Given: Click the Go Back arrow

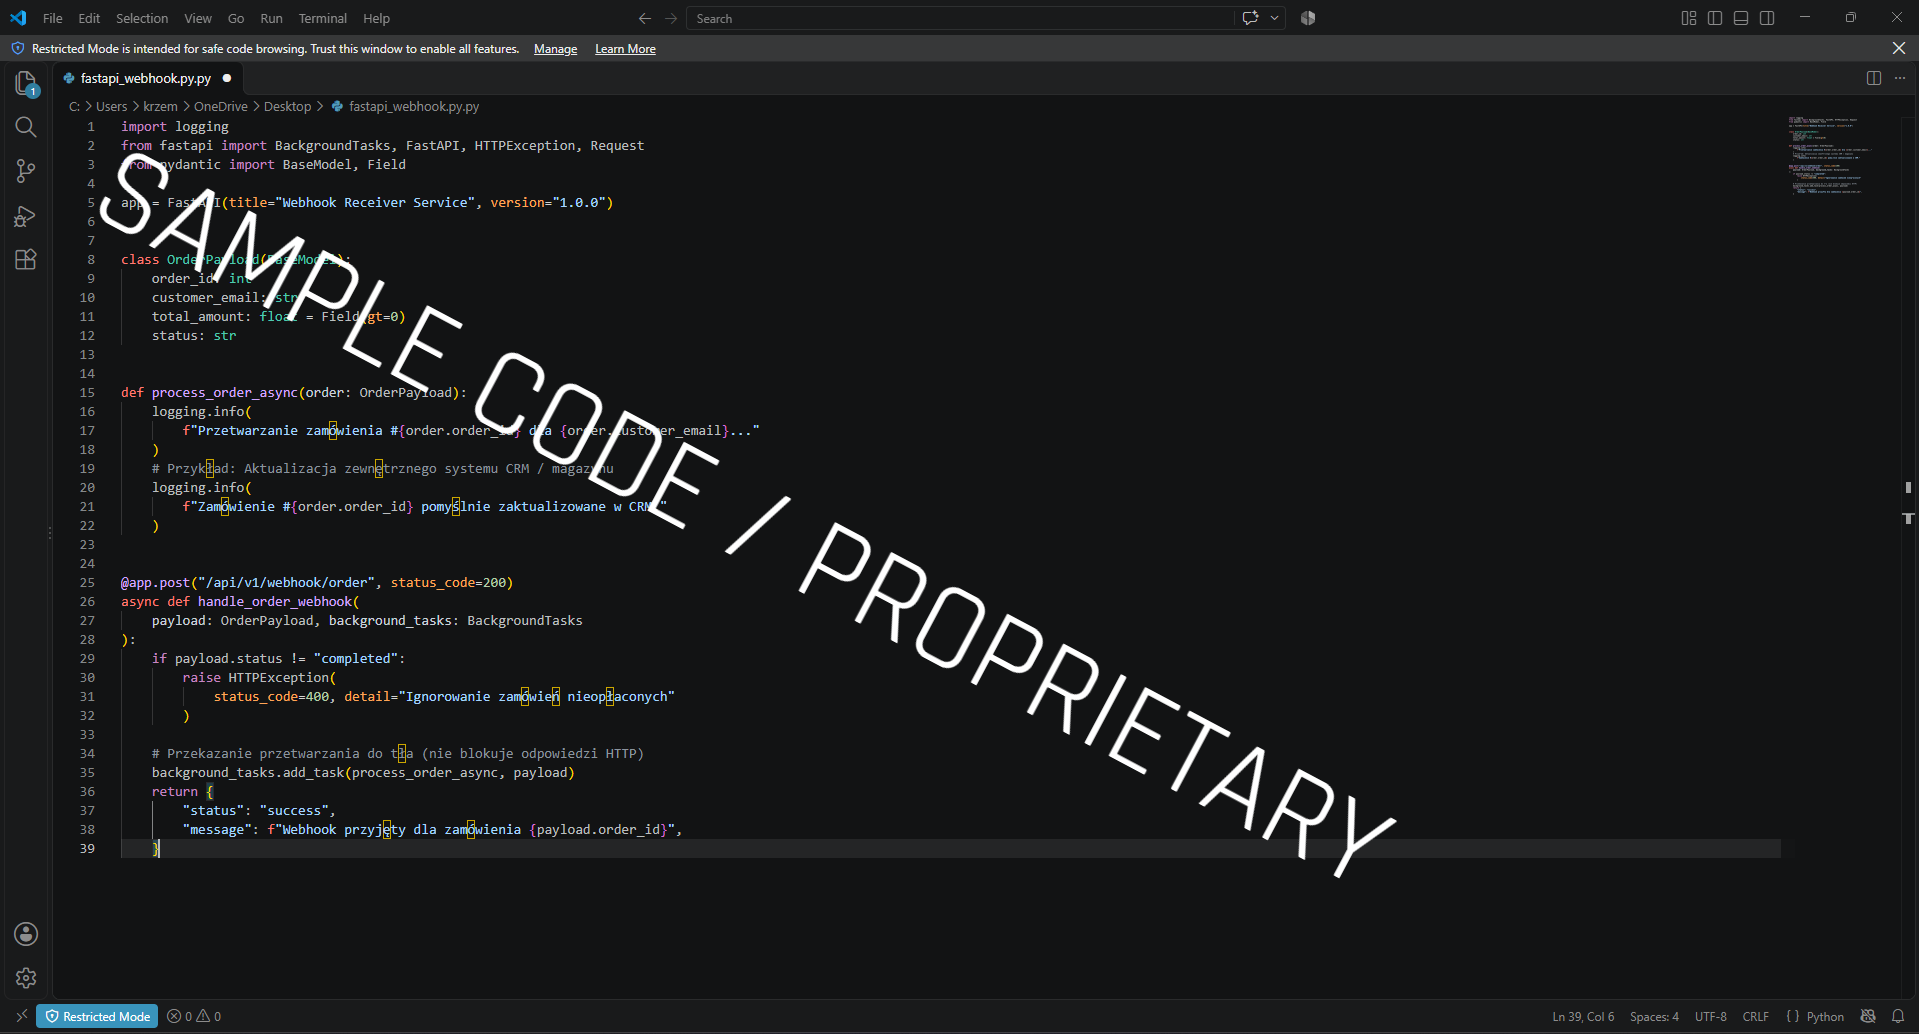Looking at the screenshot, I should (645, 18).
